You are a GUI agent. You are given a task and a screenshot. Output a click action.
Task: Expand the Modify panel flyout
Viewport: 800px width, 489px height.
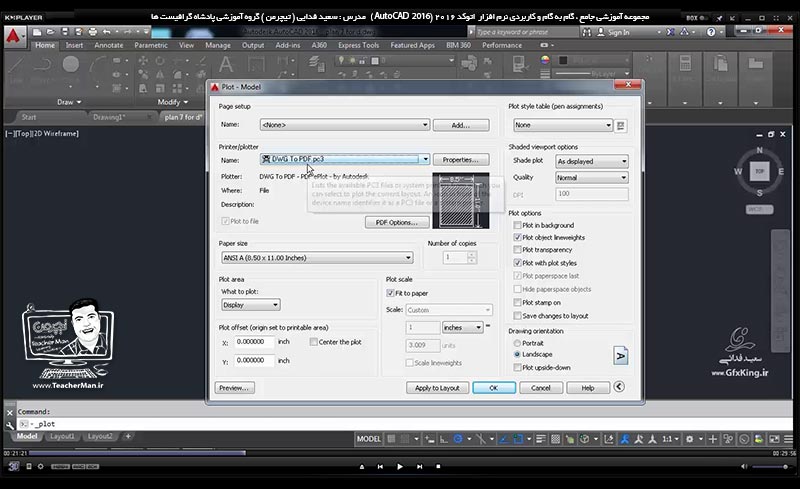click(172, 102)
